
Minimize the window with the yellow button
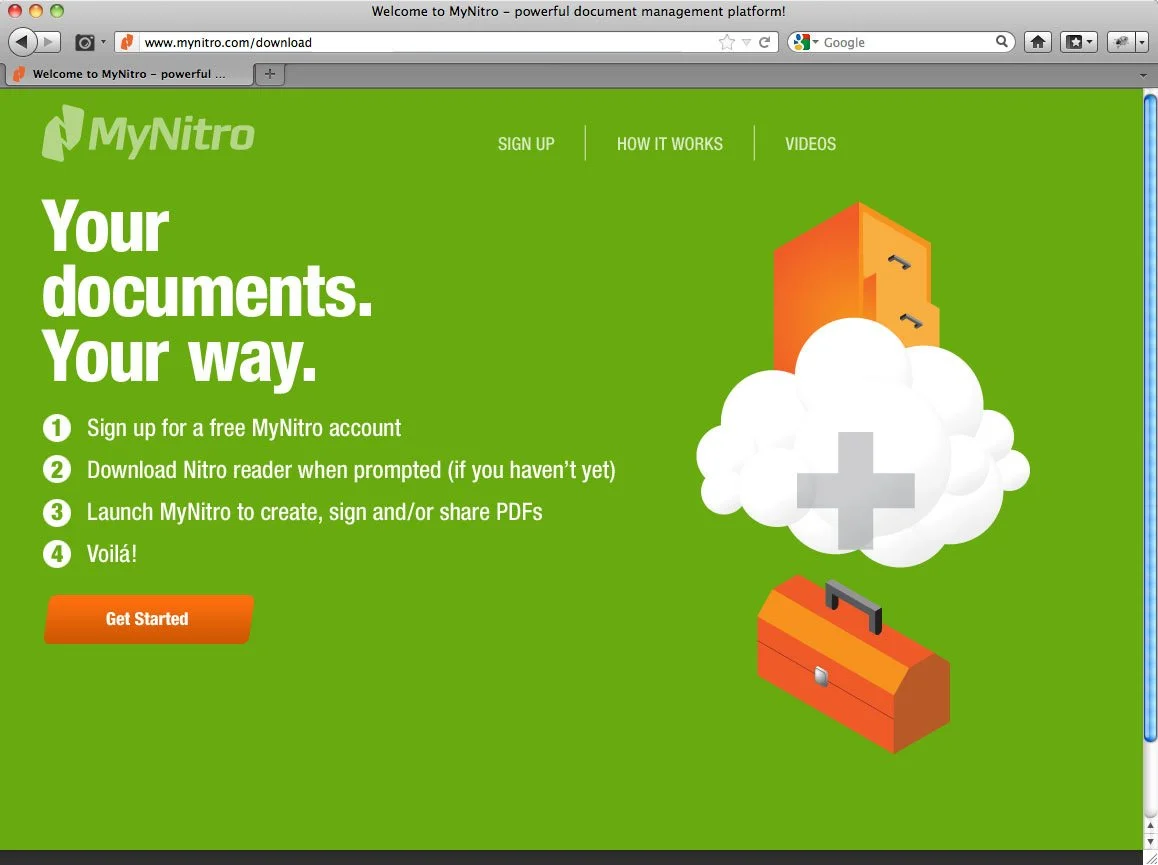pyautogui.click(x=35, y=10)
